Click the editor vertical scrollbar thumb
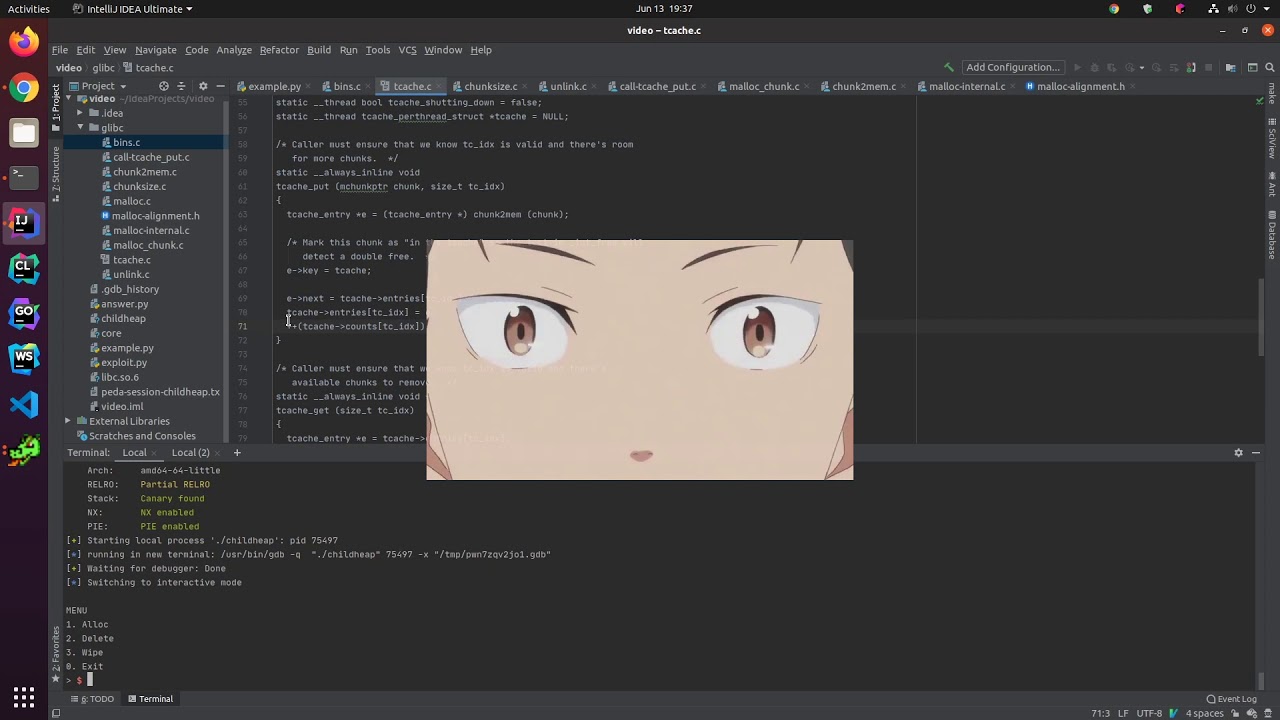The height and width of the screenshot is (720, 1280). (1263, 317)
